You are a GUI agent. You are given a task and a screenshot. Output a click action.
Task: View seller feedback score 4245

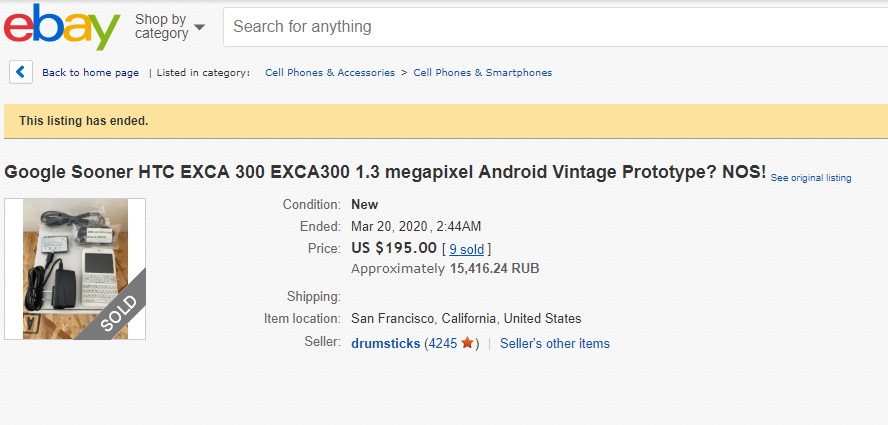[x=442, y=344]
